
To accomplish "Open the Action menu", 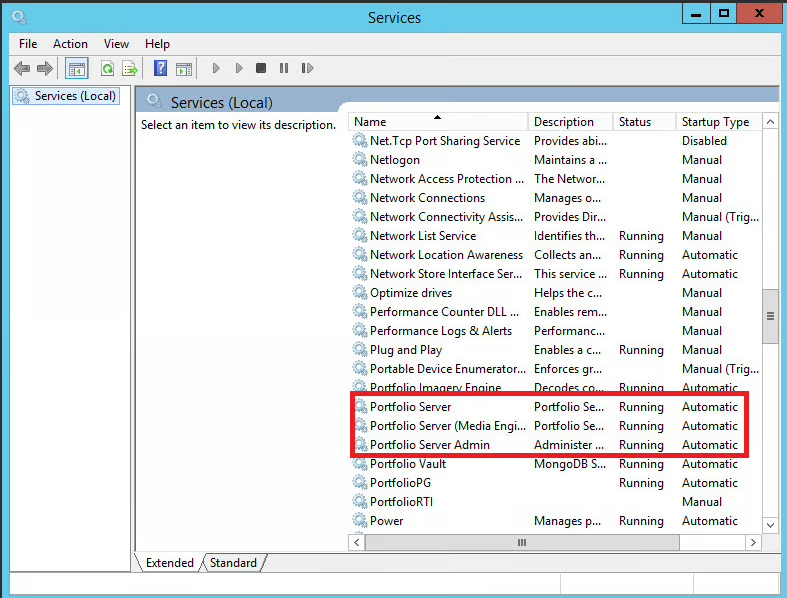I will click(x=70, y=44).
